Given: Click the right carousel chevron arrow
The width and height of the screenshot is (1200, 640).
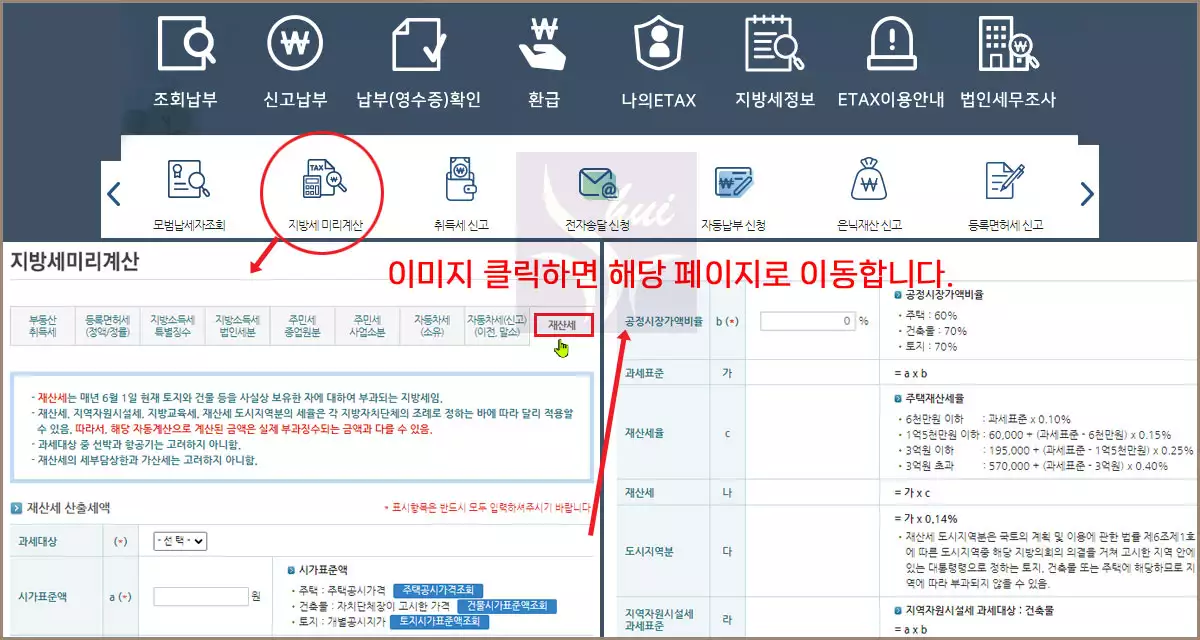Looking at the screenshot, I should point(1086,193).
